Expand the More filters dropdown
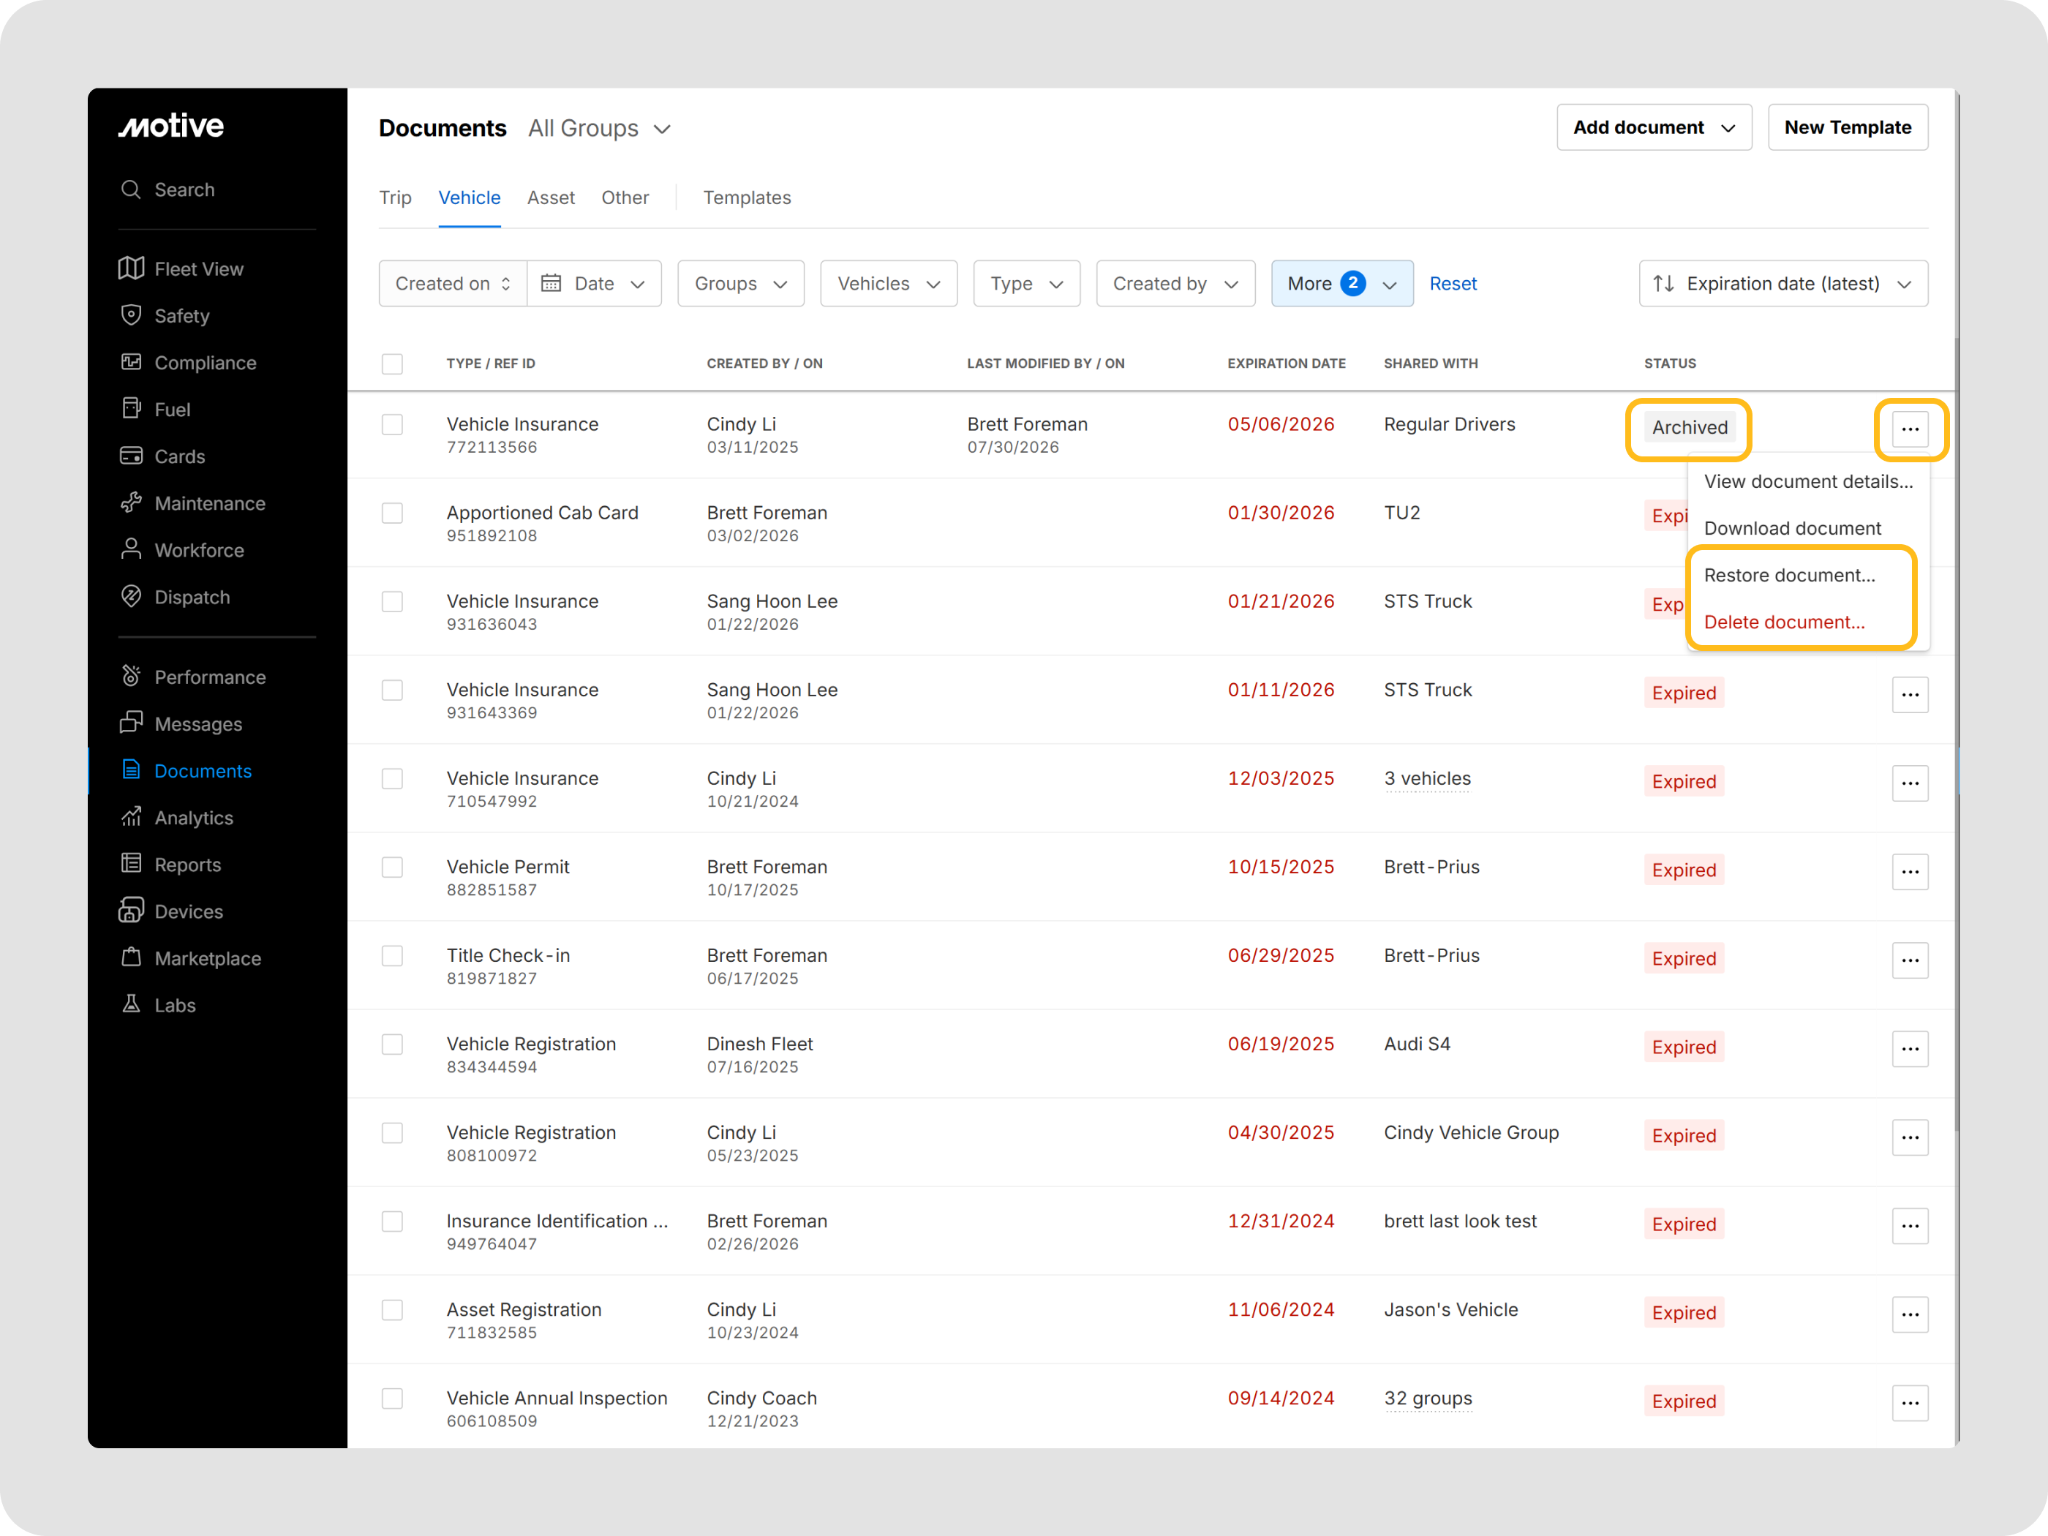 coord(1342,284)
